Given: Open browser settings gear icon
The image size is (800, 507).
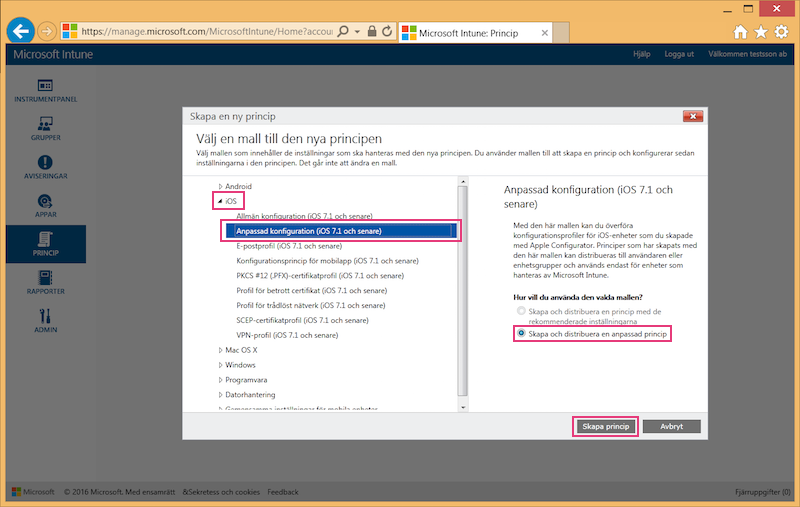Looking at the screenshot, I should click(x=781, y=32).
